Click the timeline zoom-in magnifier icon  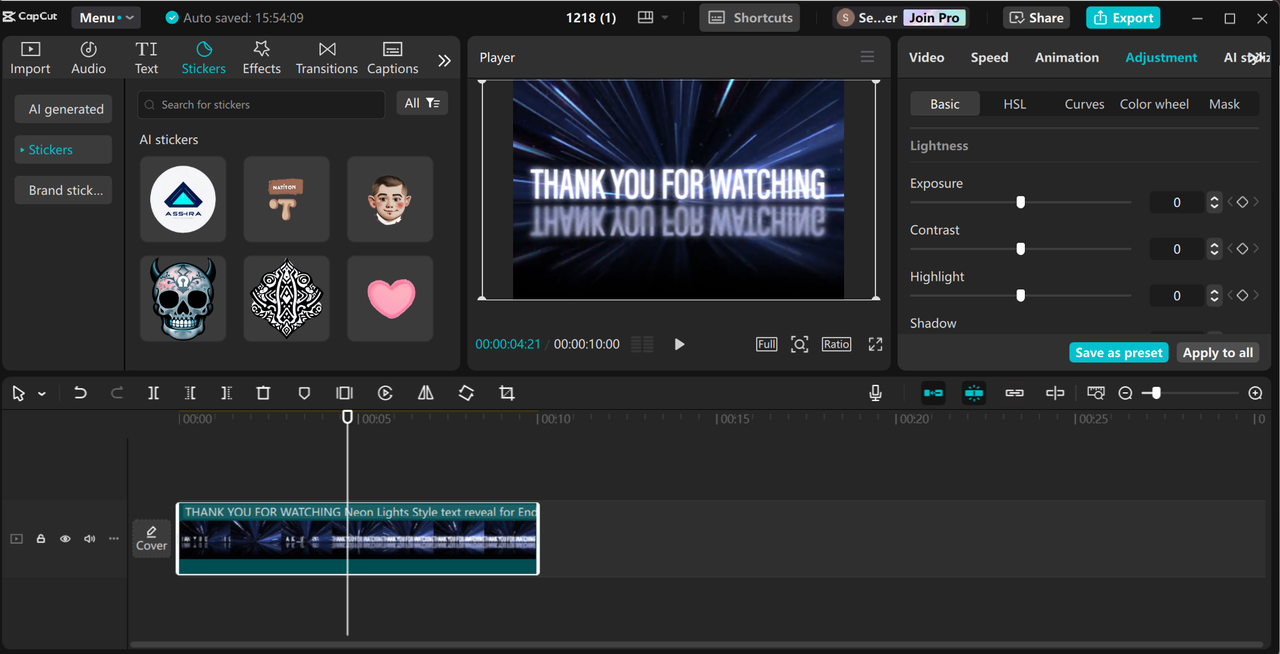(1256, 394)
